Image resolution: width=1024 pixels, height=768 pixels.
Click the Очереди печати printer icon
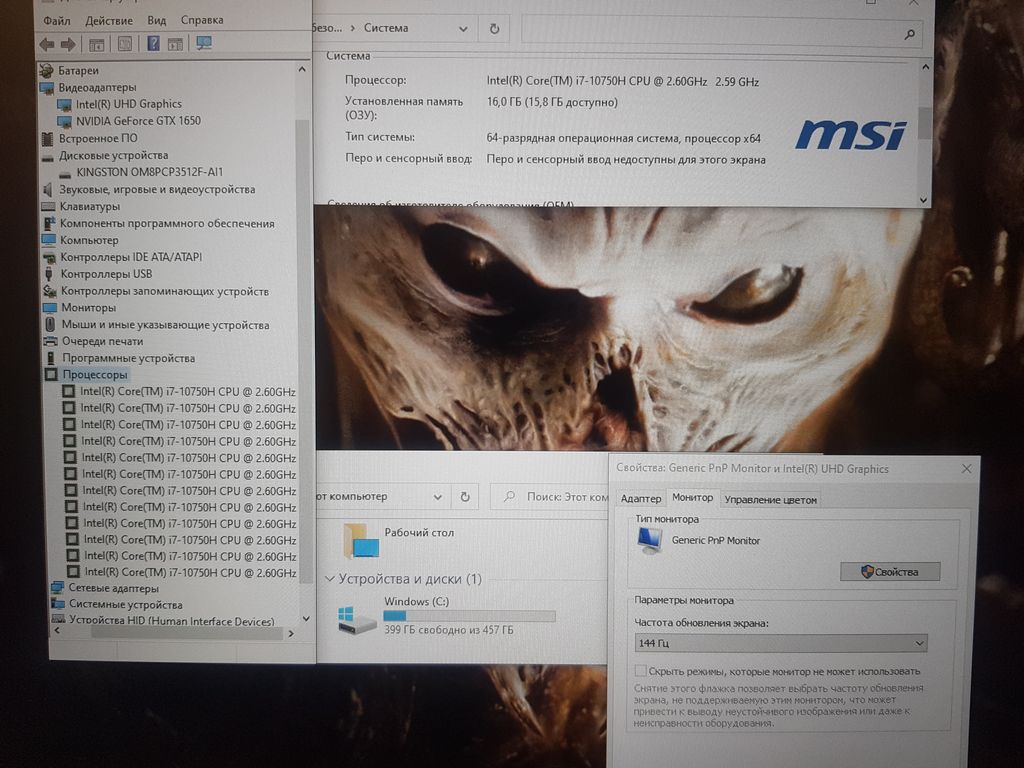(51, 341)
